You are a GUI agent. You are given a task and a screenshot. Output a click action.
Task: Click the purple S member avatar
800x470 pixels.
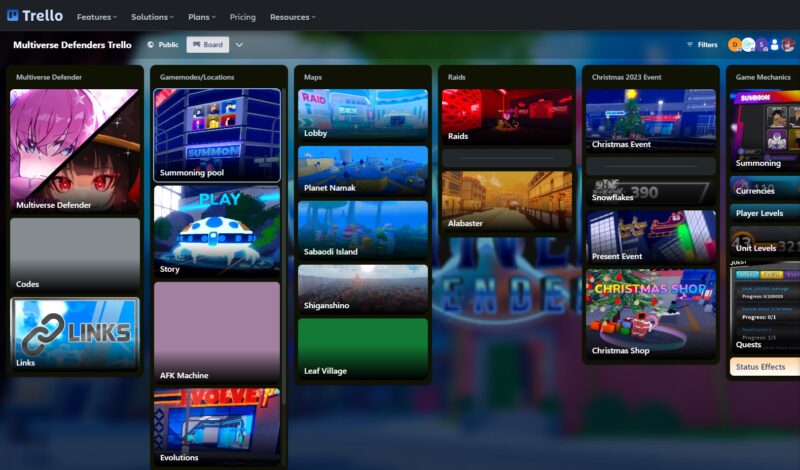[761, 45]
